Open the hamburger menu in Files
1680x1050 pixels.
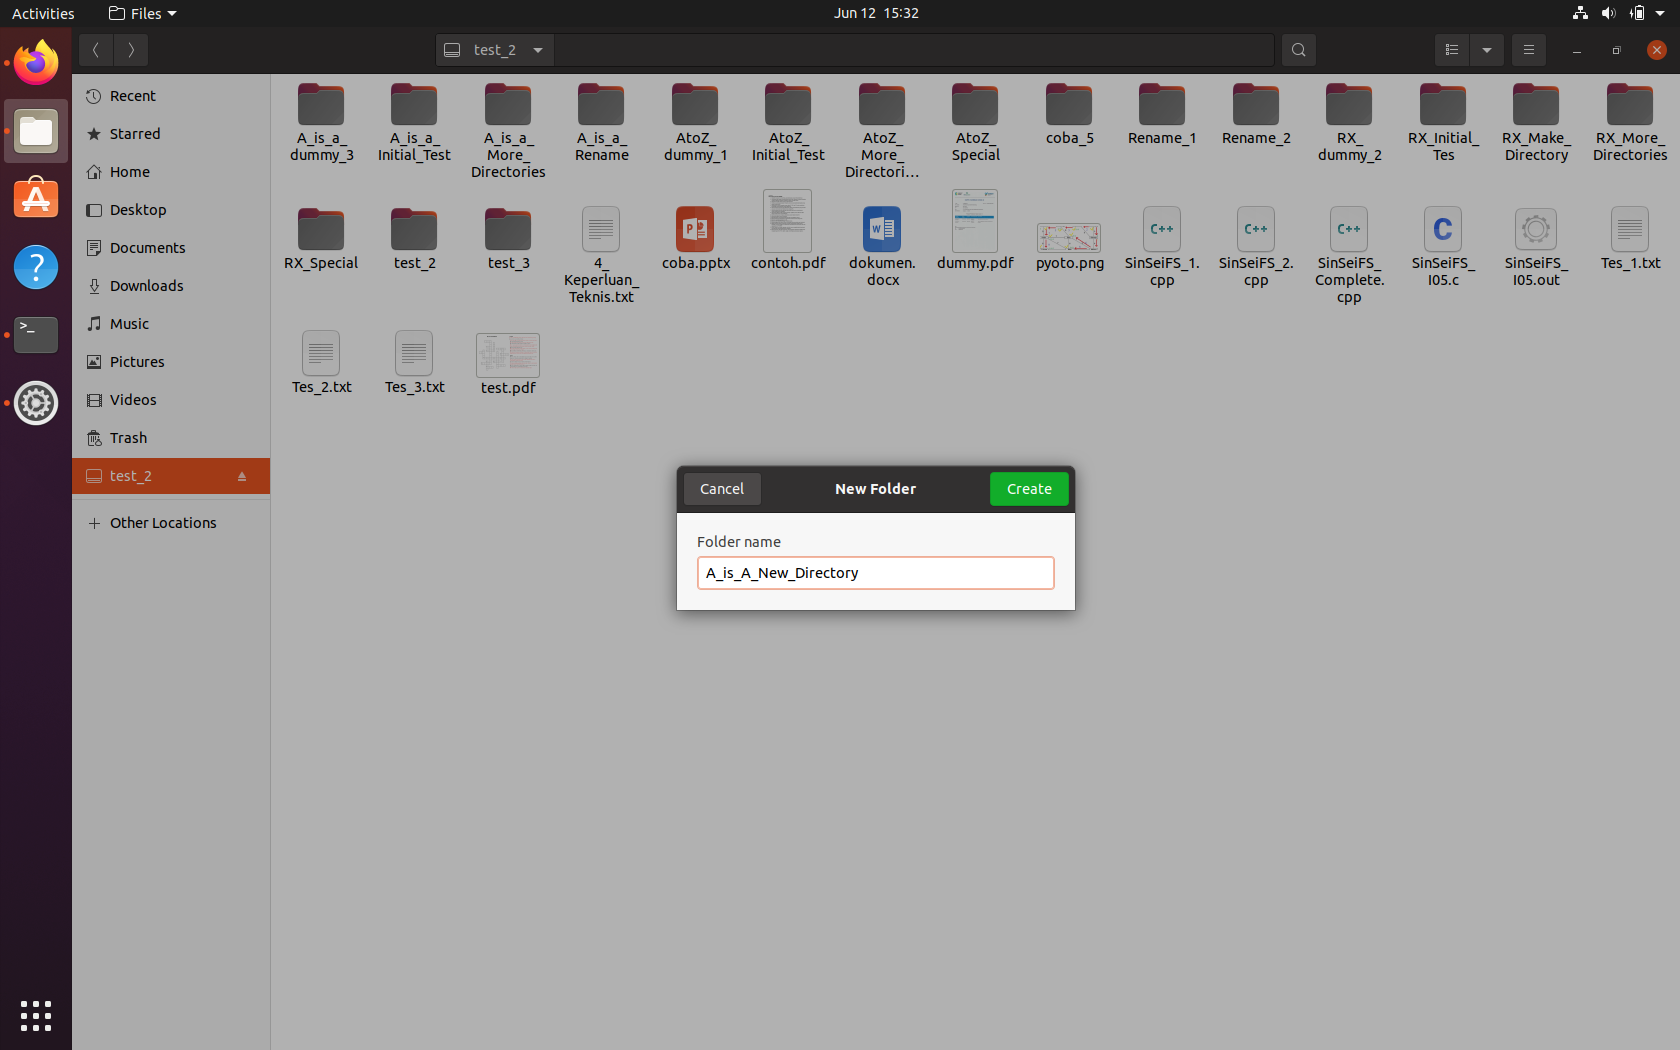click(x=1528, y=50)
